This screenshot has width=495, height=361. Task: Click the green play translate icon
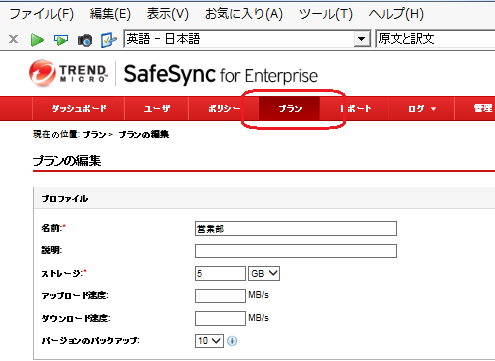click(37, 40)
